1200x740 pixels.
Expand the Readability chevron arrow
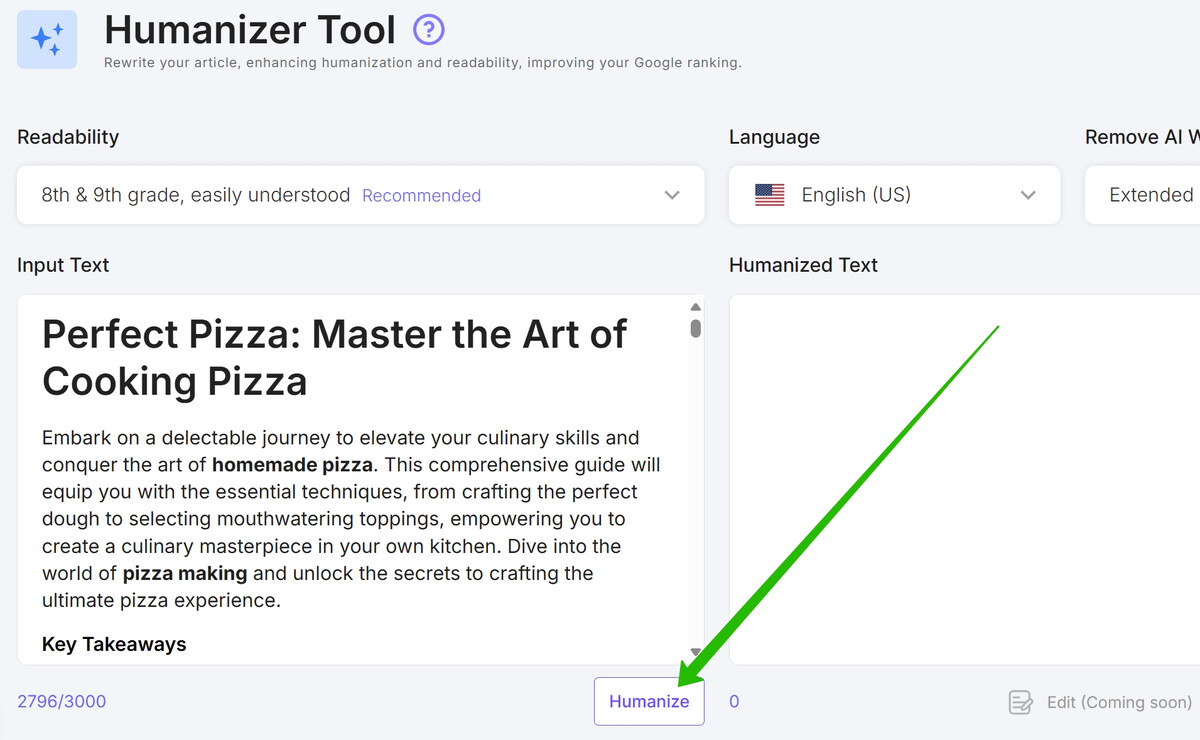(x=672, y=195)
